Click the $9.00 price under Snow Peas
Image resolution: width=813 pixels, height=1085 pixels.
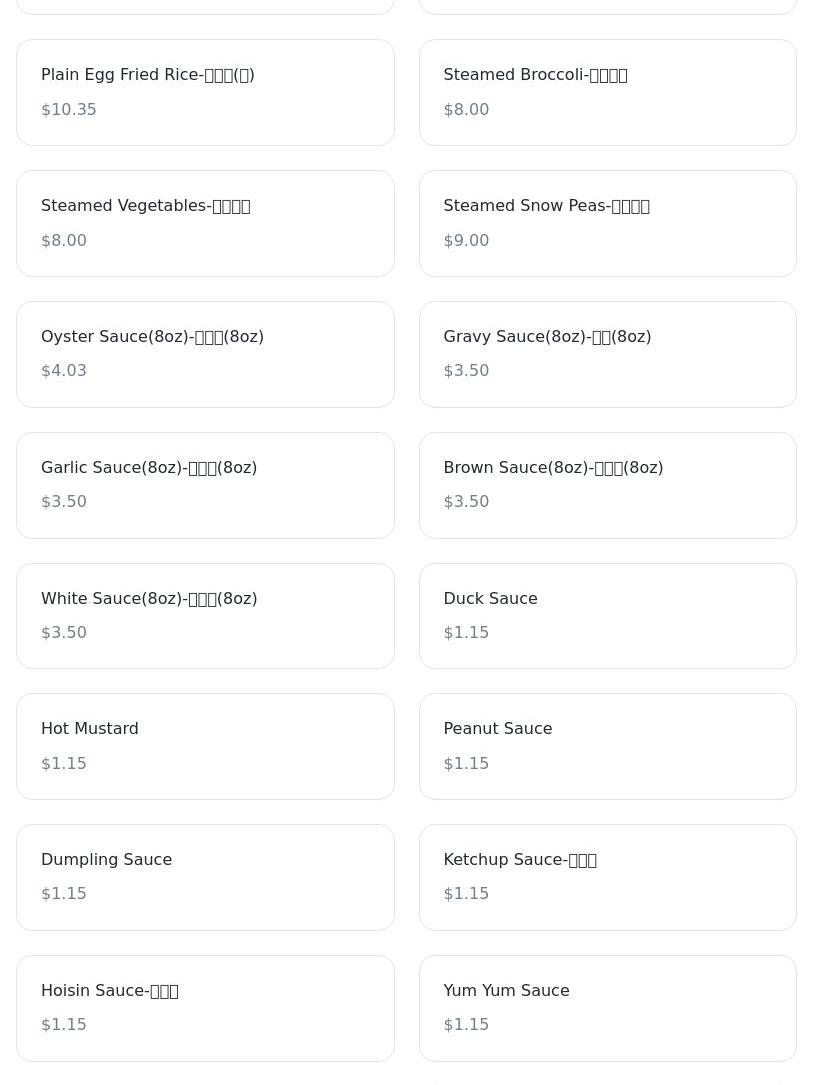pyautogui.click(x=466, y=241)
